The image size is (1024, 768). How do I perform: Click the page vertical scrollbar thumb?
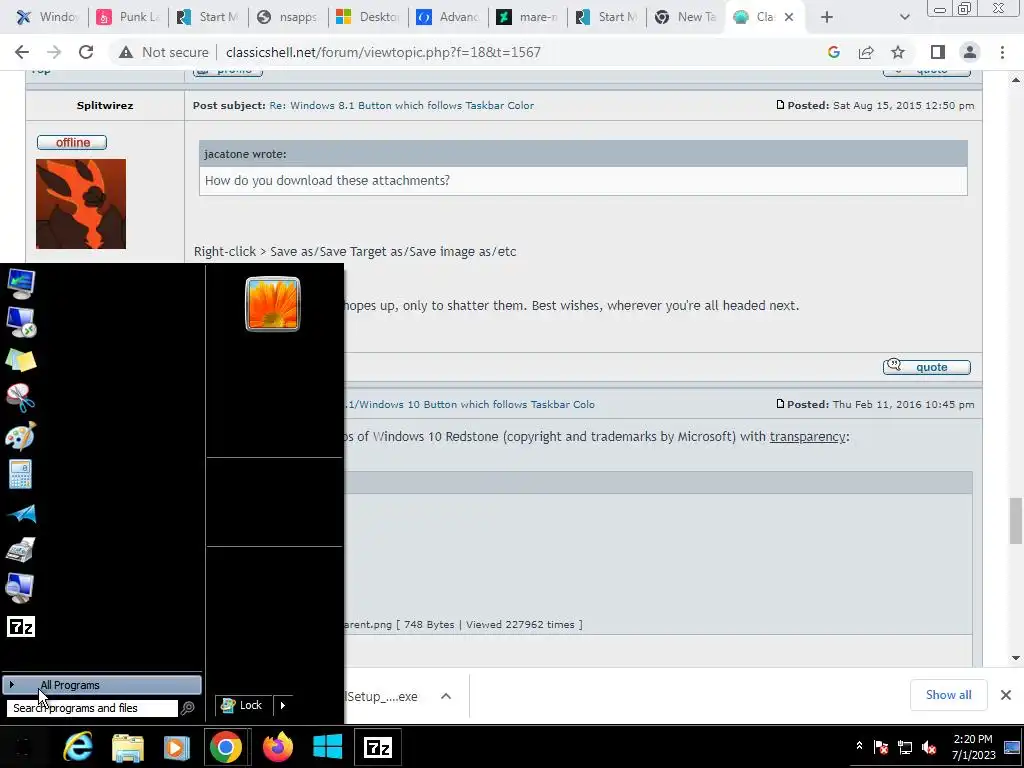(1016, 520)
